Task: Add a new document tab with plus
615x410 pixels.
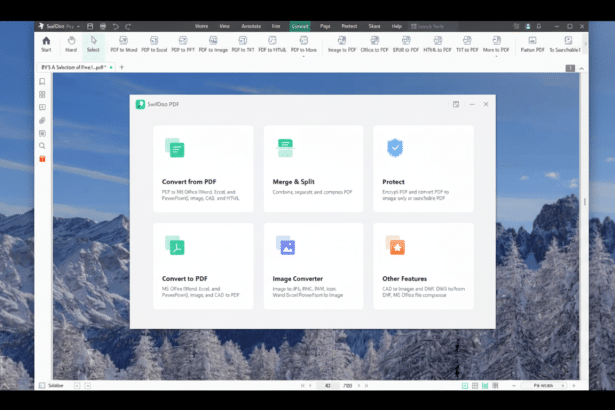Action: coord(121,67)
